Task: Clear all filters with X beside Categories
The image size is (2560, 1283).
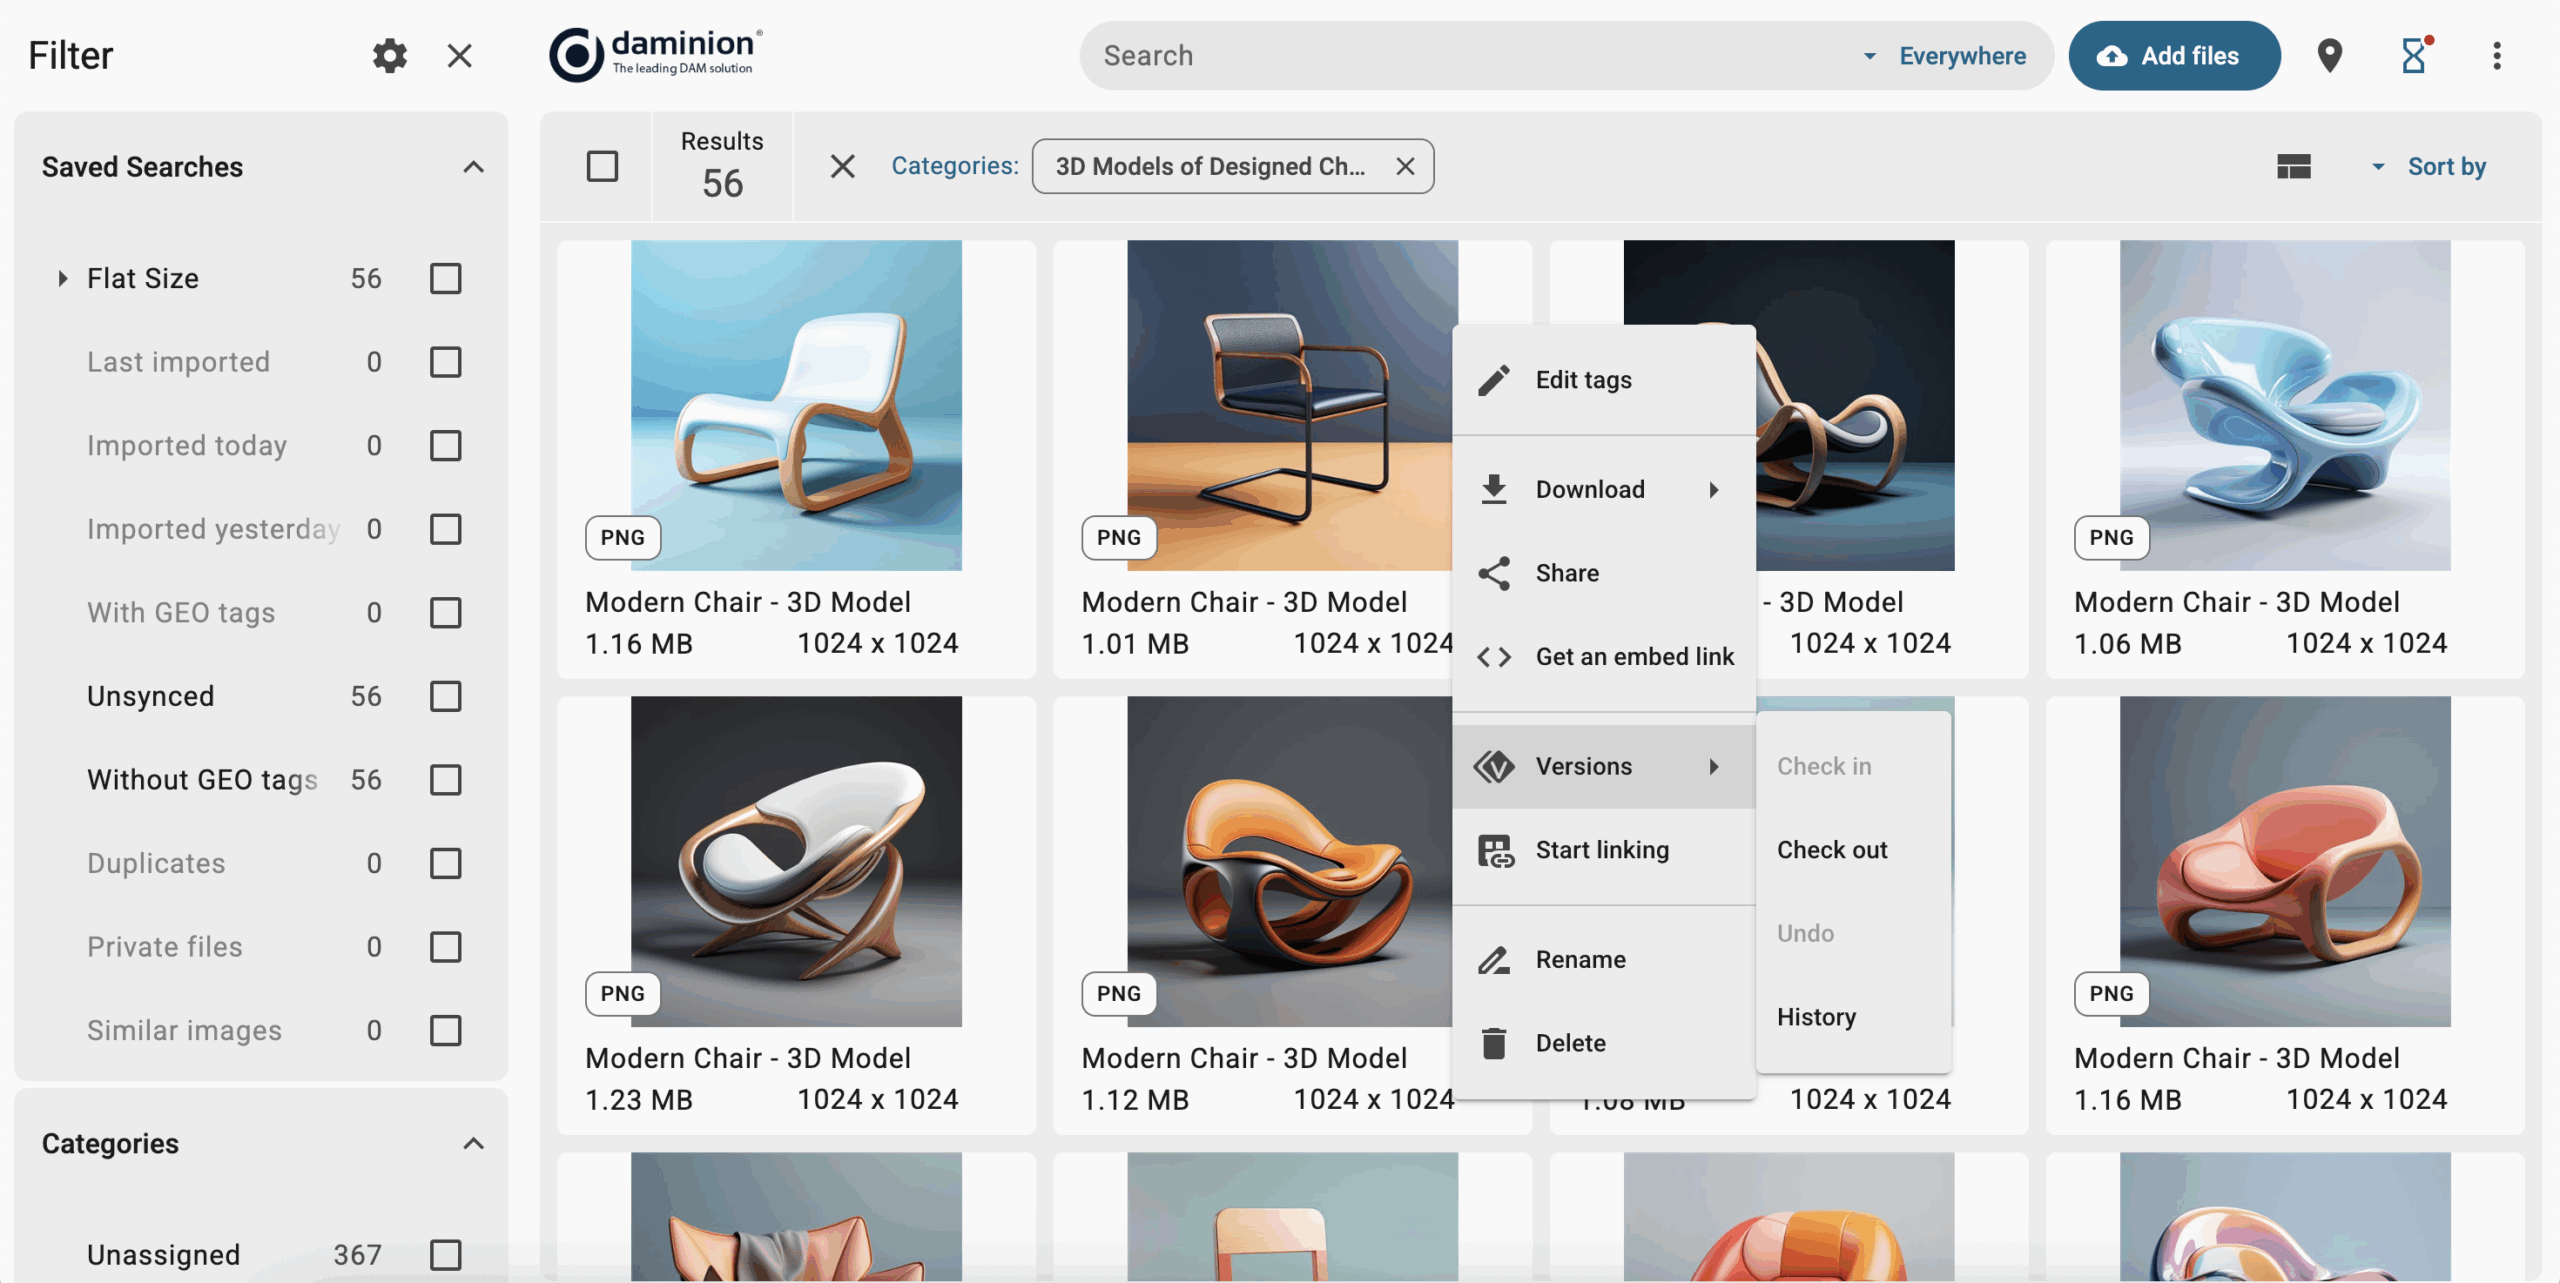Action: coord(842,167)
